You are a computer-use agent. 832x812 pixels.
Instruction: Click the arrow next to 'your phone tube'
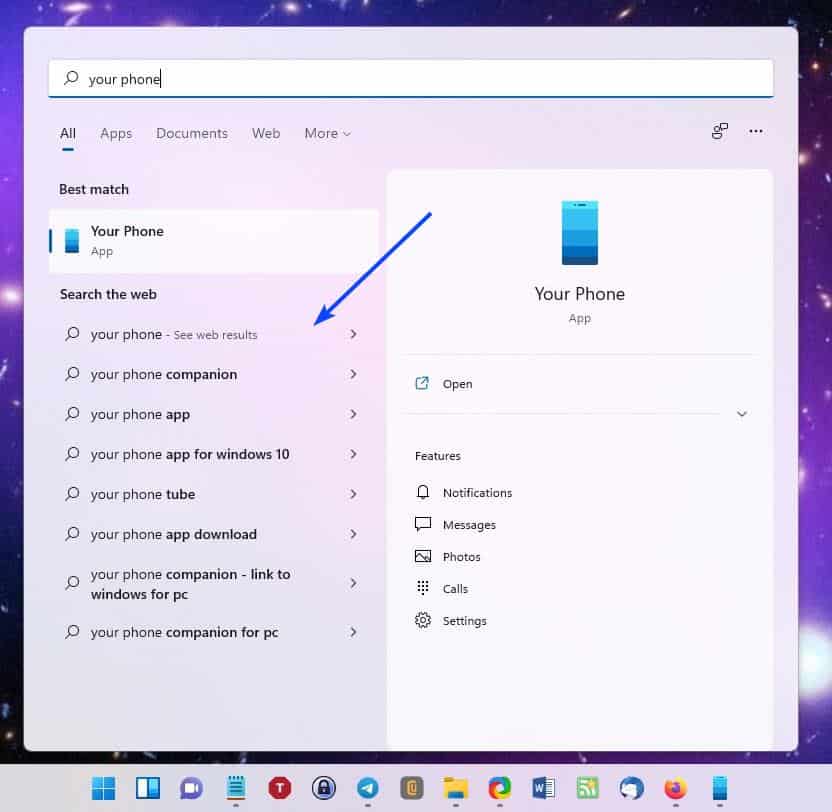[353, 494]
